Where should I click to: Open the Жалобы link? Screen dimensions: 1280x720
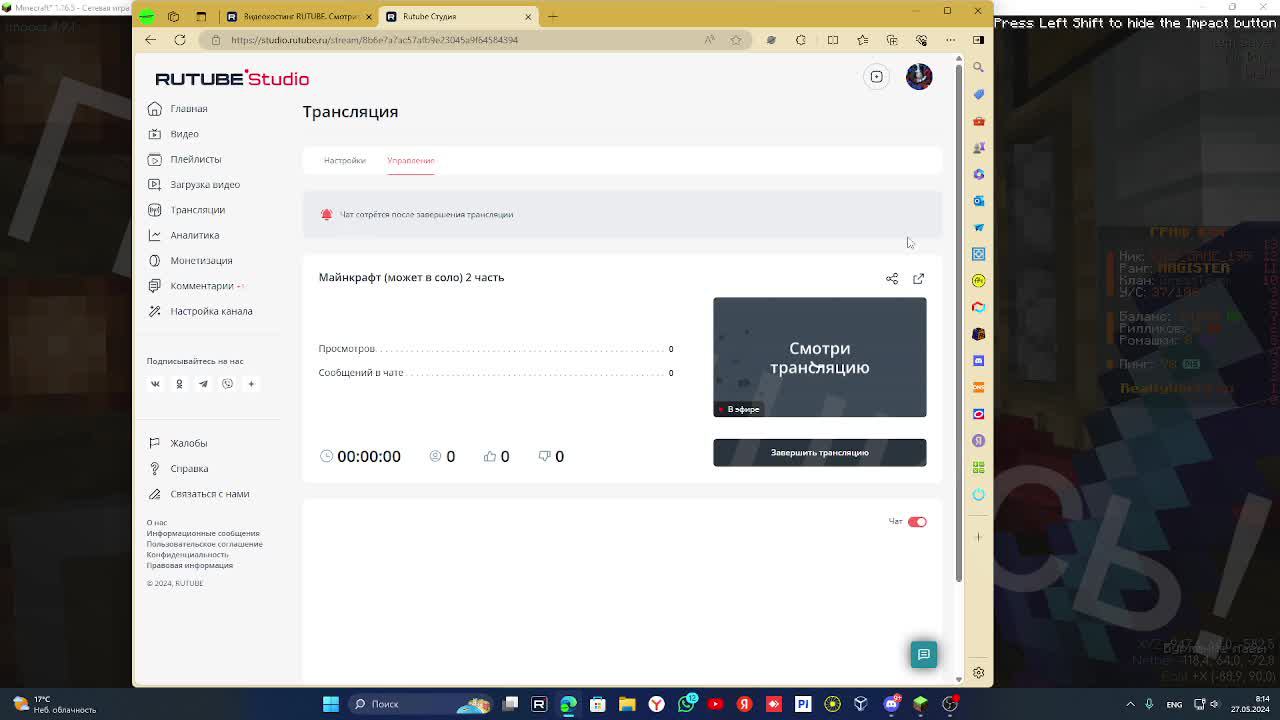pos(178,443)
